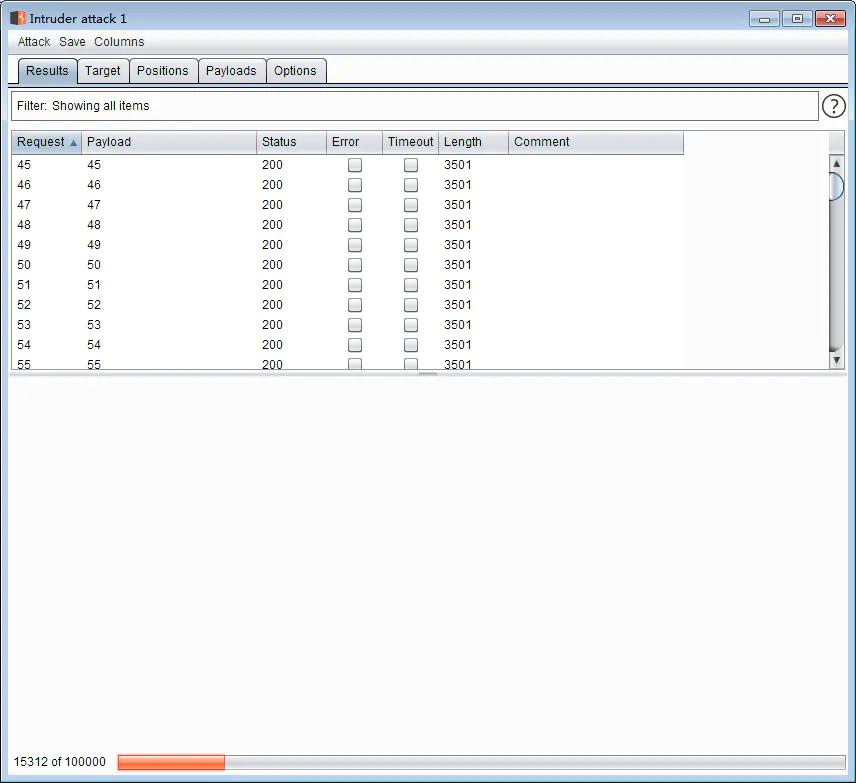Click the help question mark icon
This screenshot has width=856, height=783.
(x=833, y=106)
